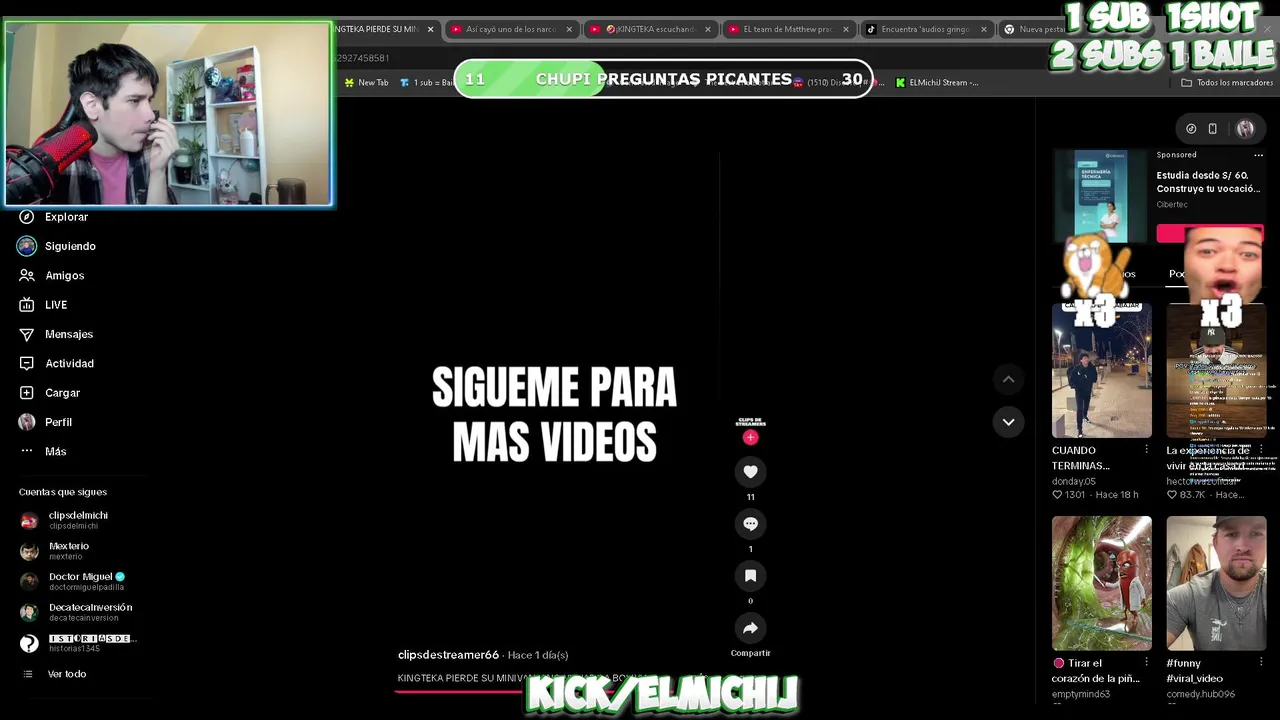This screenshot has width=1280, height=720.
Task: Switch to Así cayó uno de los narco tab
Action: click(x=510, y=29)
